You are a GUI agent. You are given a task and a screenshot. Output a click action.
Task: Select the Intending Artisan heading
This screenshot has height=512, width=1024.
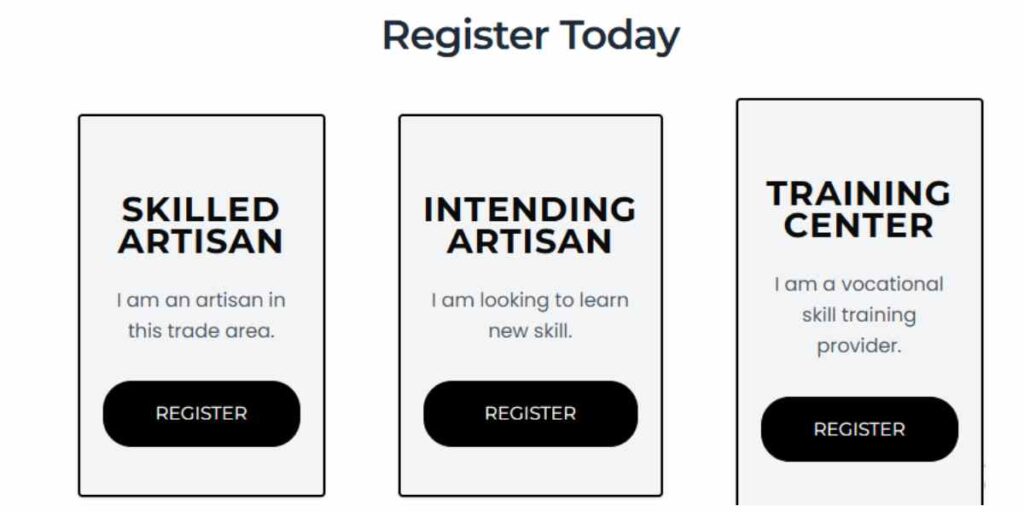coord(530,225)
